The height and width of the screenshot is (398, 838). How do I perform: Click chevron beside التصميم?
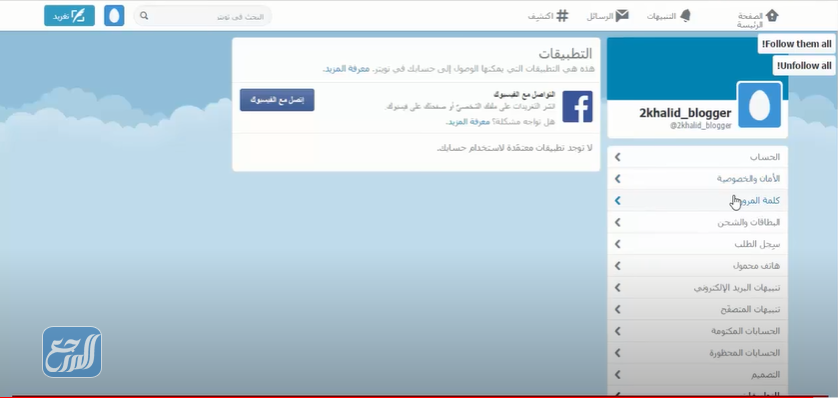click(x=617, y=374)
